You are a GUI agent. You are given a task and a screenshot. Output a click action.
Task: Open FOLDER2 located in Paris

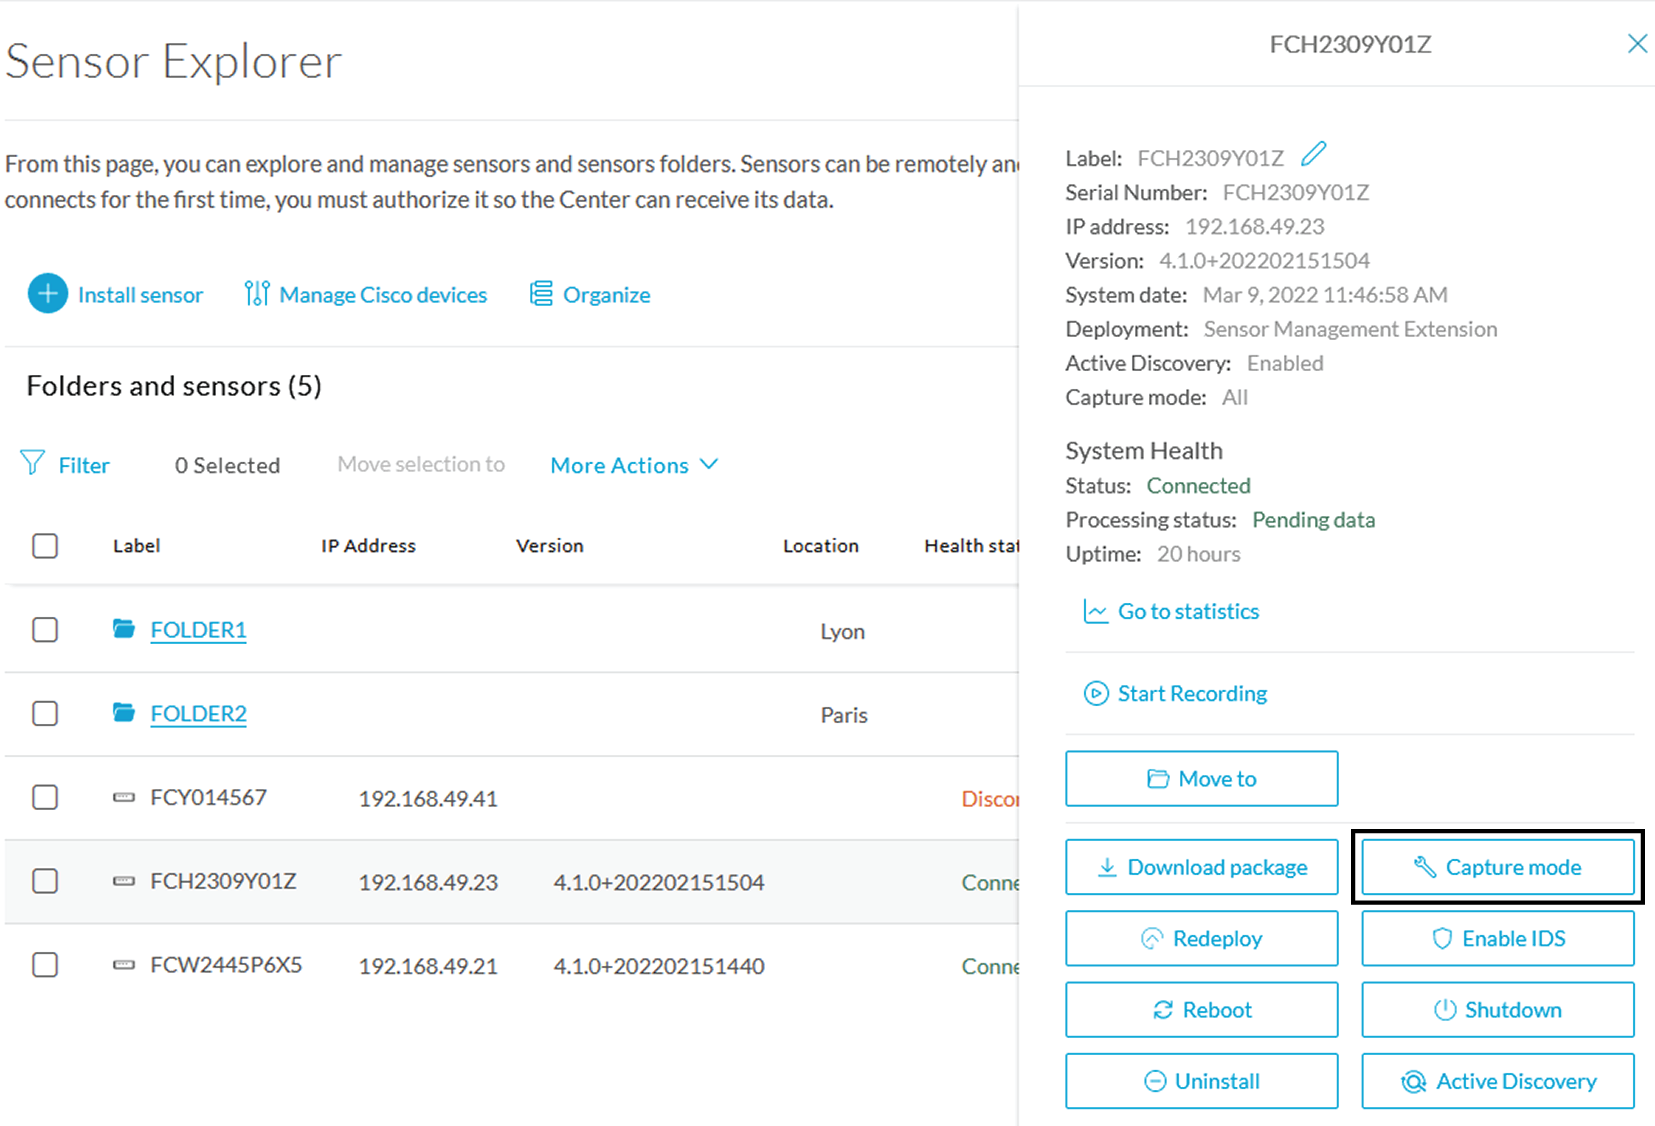[x=198, y=713]
